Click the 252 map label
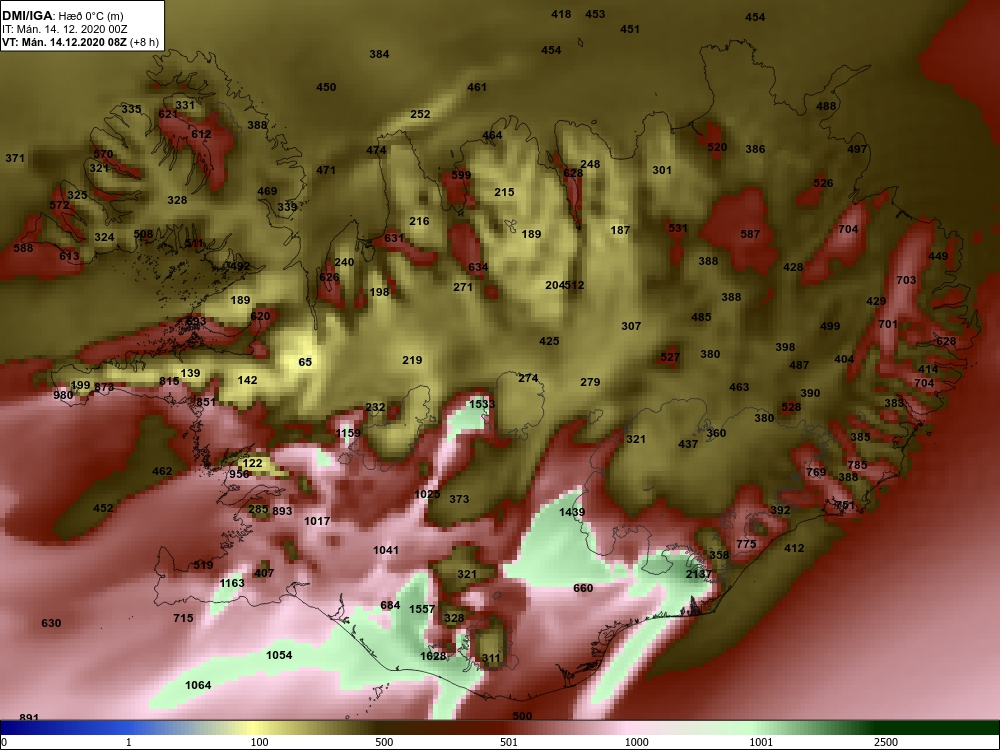The width and height of the screenshot is (1000, 750). 420,114
